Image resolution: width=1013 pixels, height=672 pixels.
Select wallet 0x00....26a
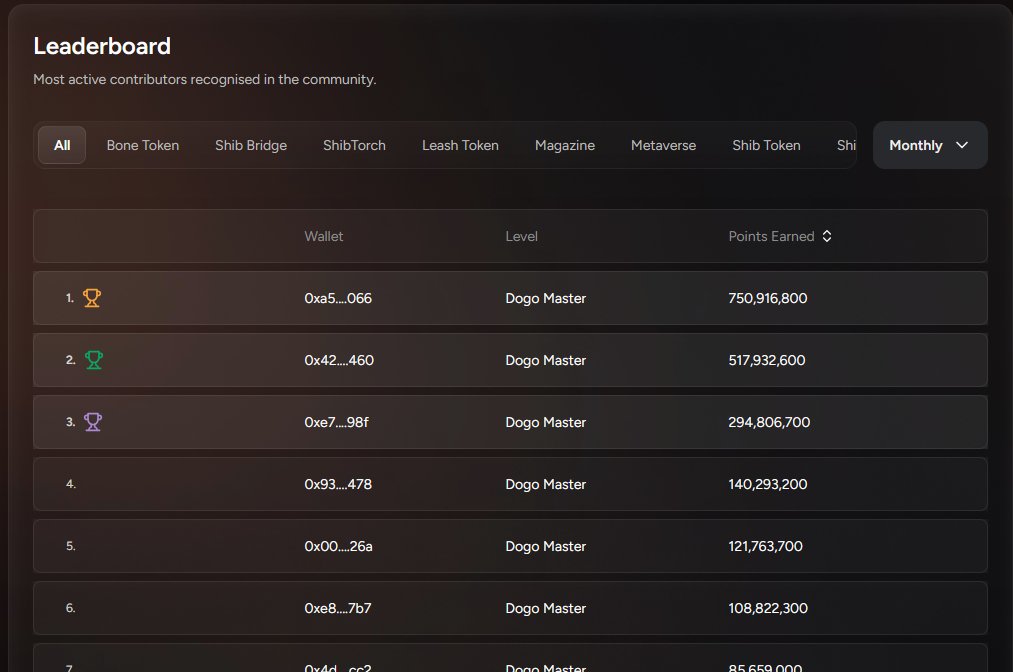point(339,547)
